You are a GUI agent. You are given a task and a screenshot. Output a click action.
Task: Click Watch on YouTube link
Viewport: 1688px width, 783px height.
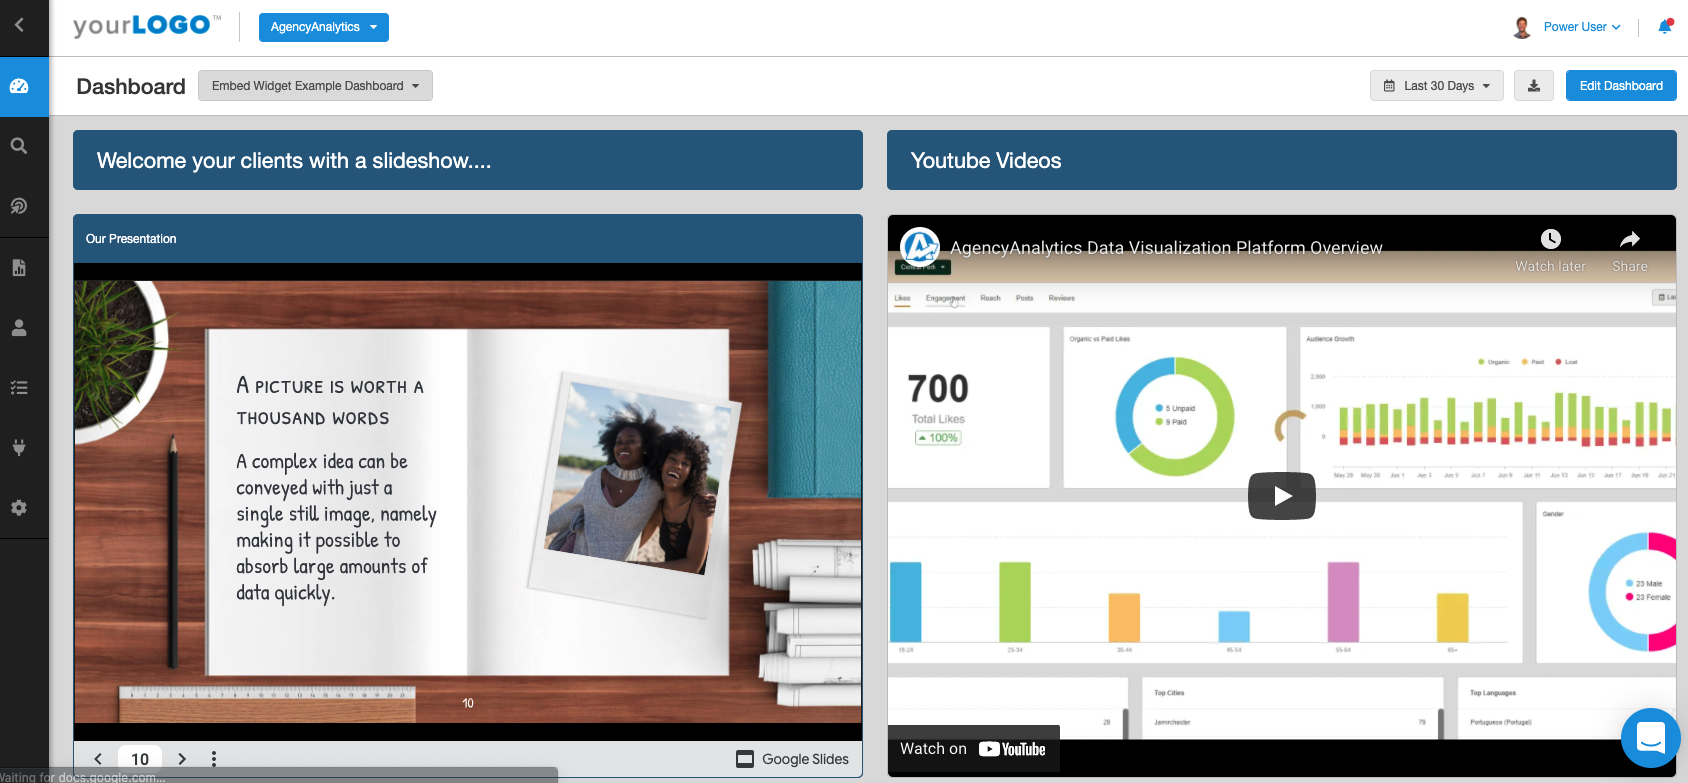click(x=973, y=749)
